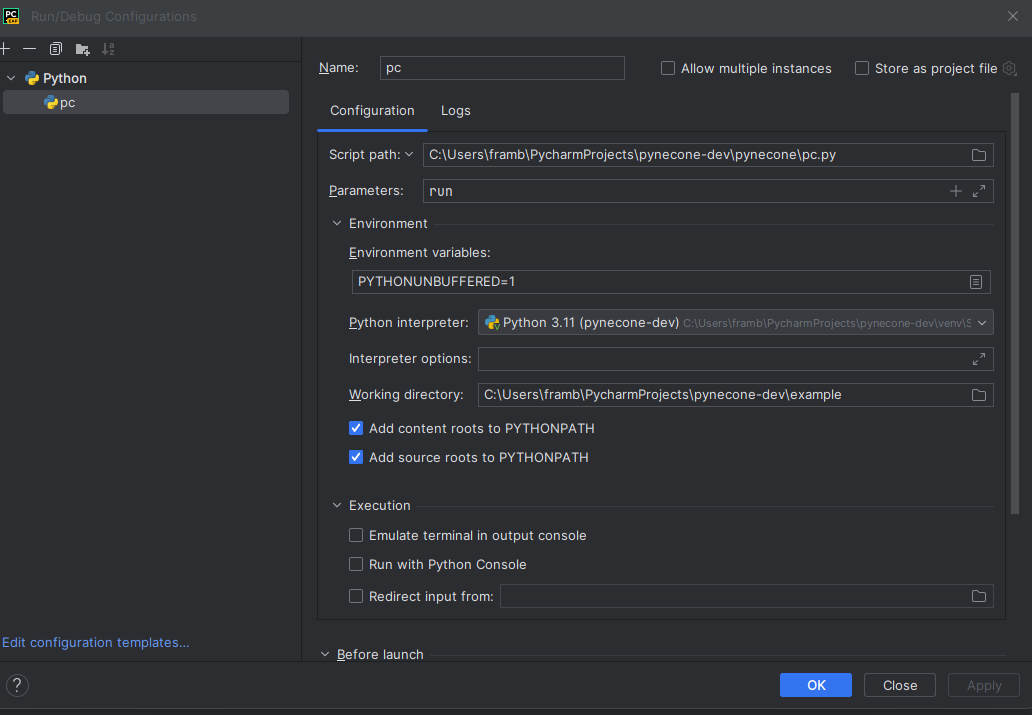Image resolution: width=1032 pixels, height=715 pixels.
Task: Remove the selected run configuration
Action: pos(29,48)
